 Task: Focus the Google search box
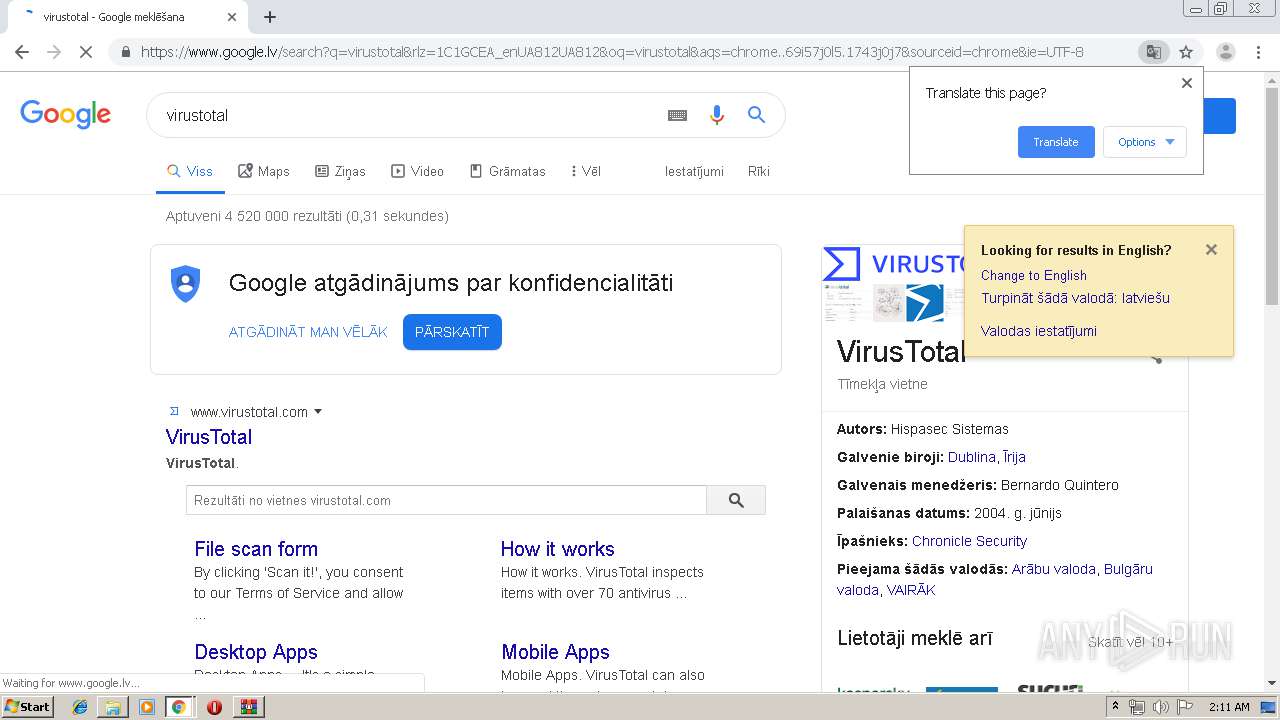point(408,115)
